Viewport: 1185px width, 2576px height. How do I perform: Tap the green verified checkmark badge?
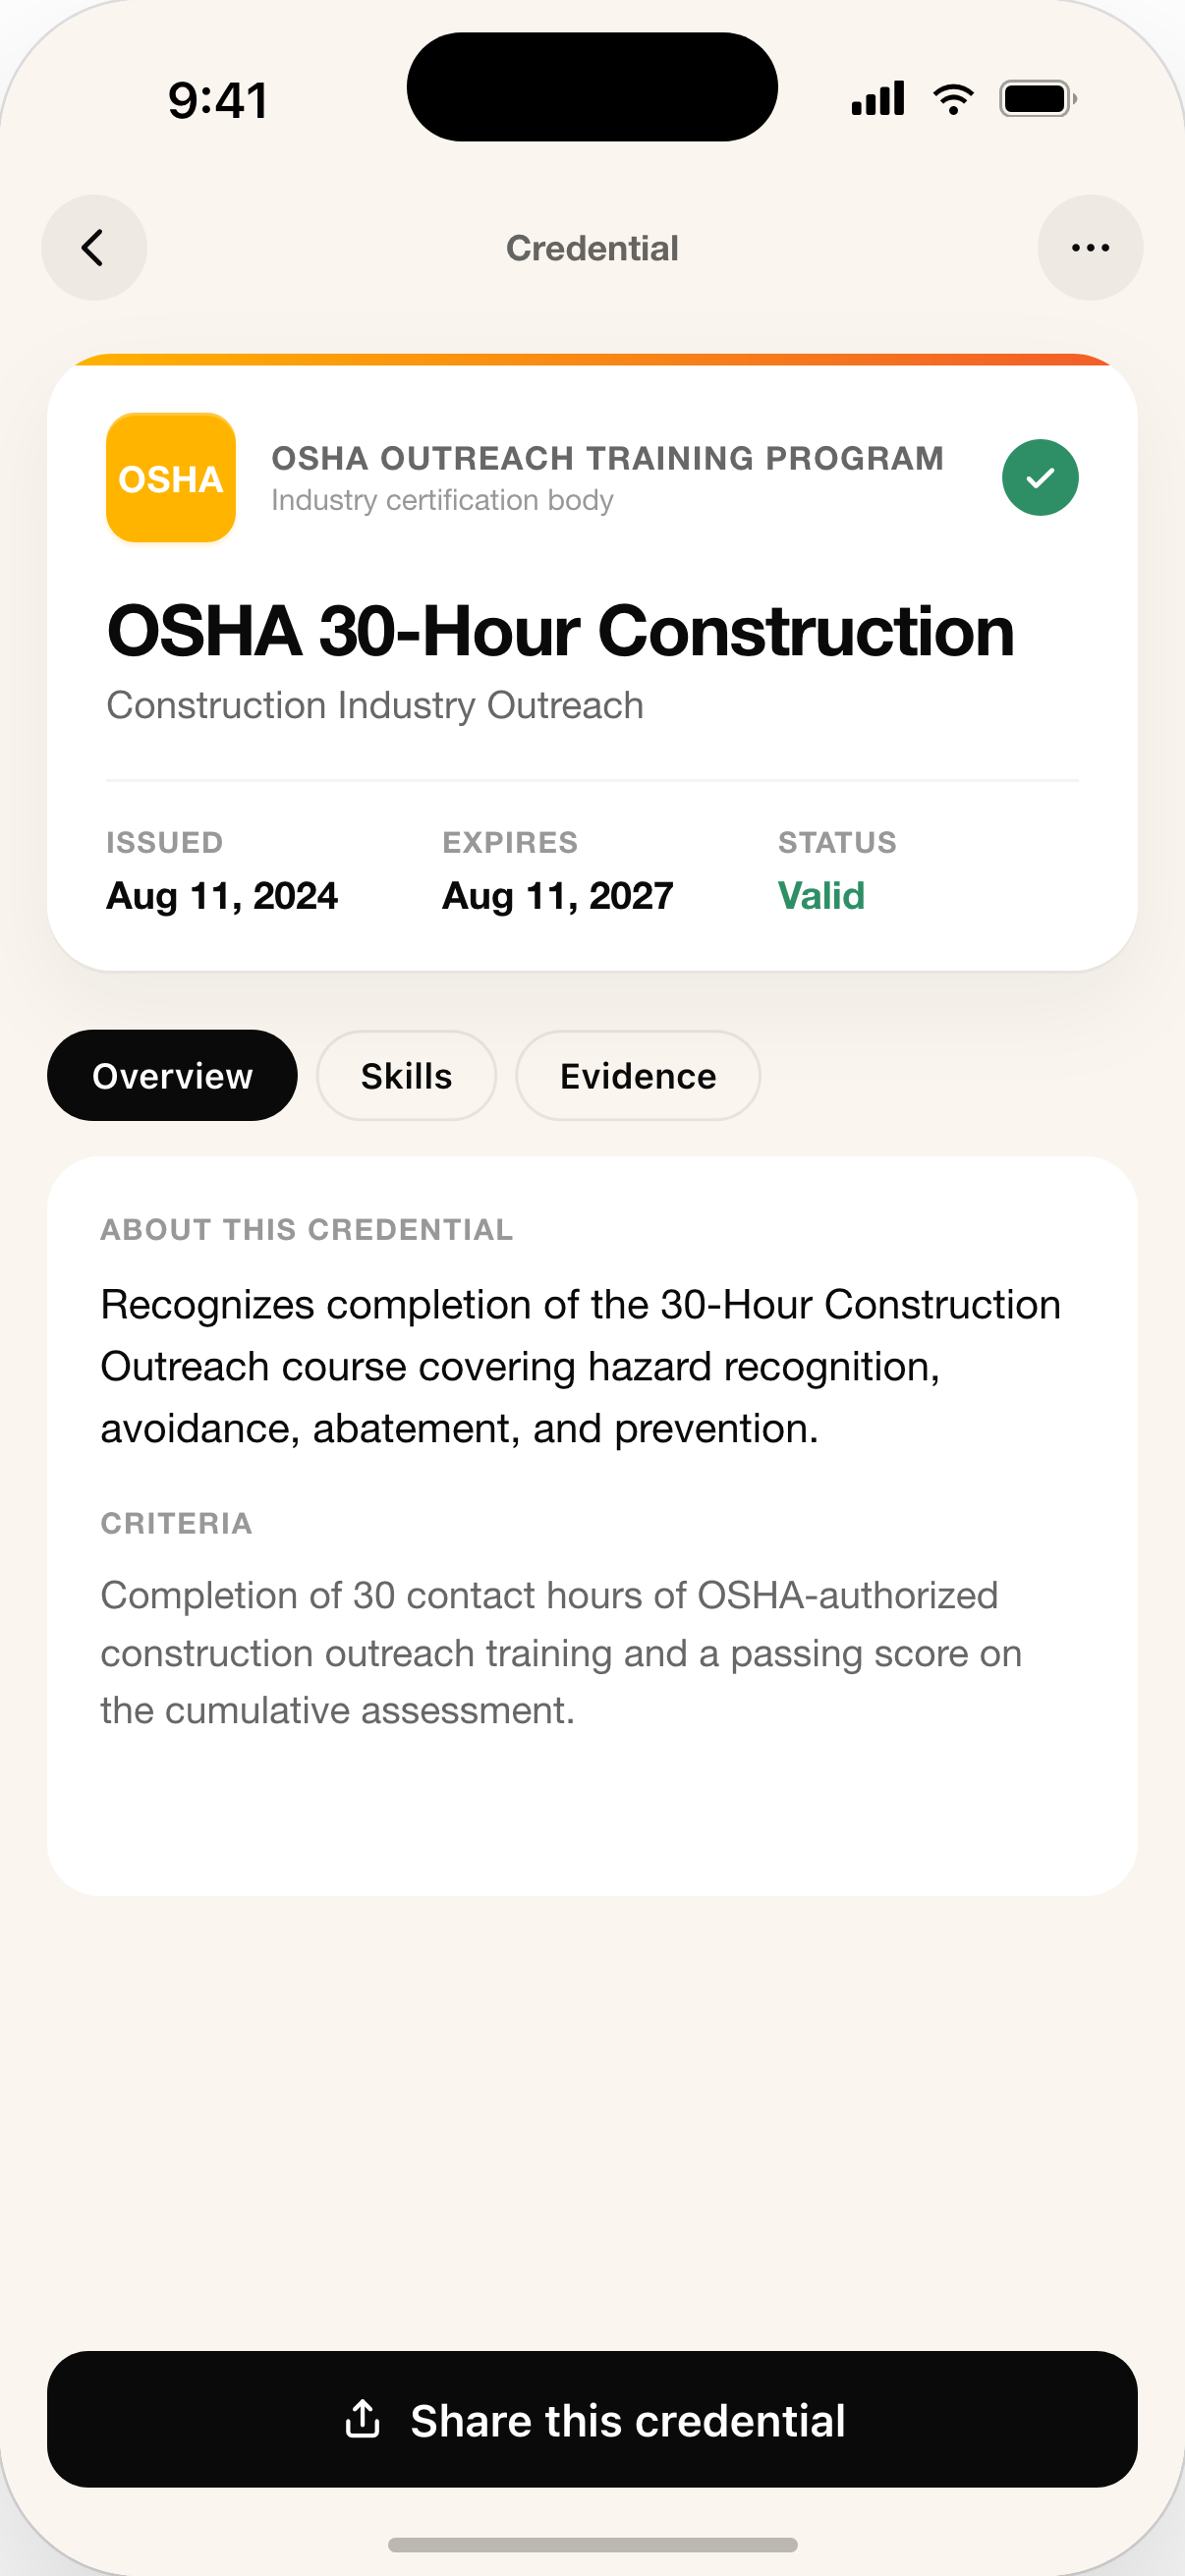(1040, 478)
